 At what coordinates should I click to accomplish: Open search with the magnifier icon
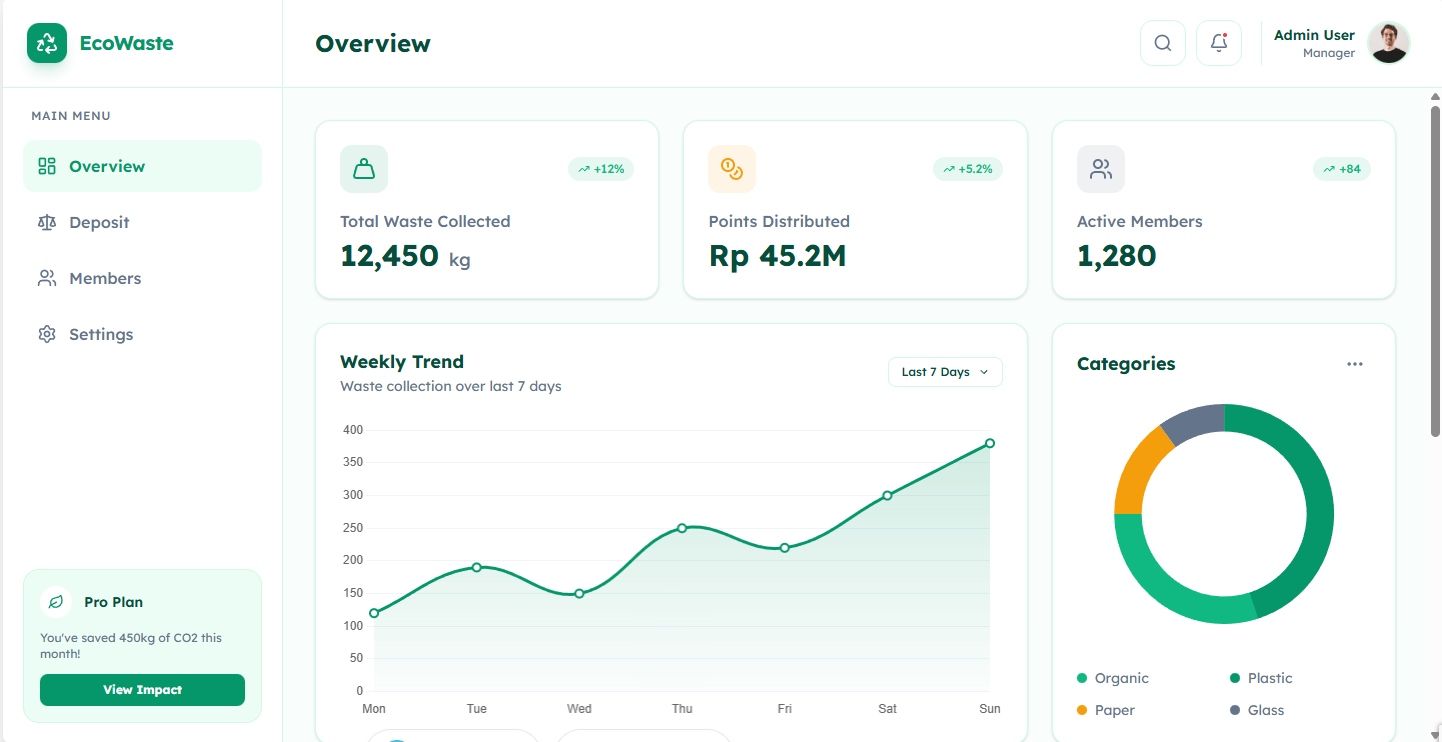1162,43
